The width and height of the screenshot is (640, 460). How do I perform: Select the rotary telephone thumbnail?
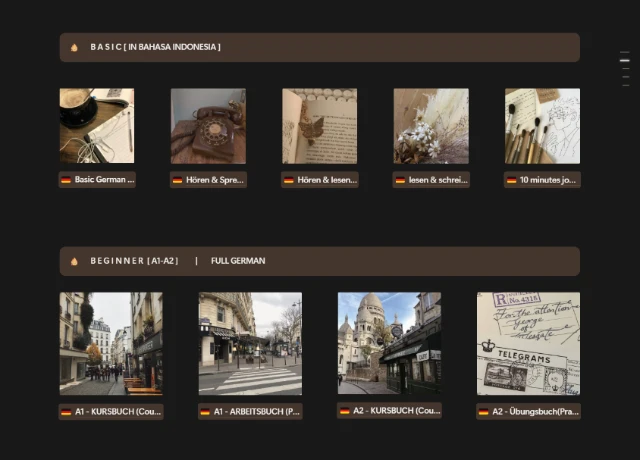click(x=208, y=126)
